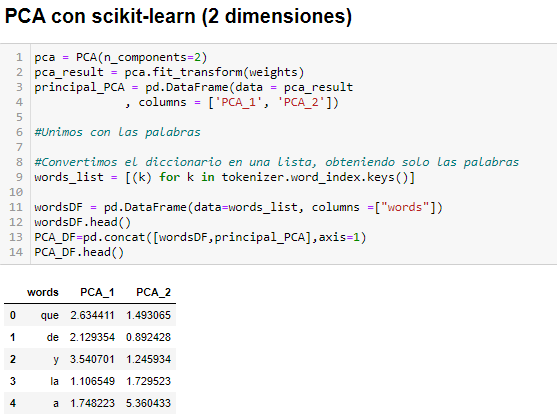Image resolution: width=557 pixels, height=420 pixels.
Task: Click the PCA_1 column header in output
Action: [97, 292]
